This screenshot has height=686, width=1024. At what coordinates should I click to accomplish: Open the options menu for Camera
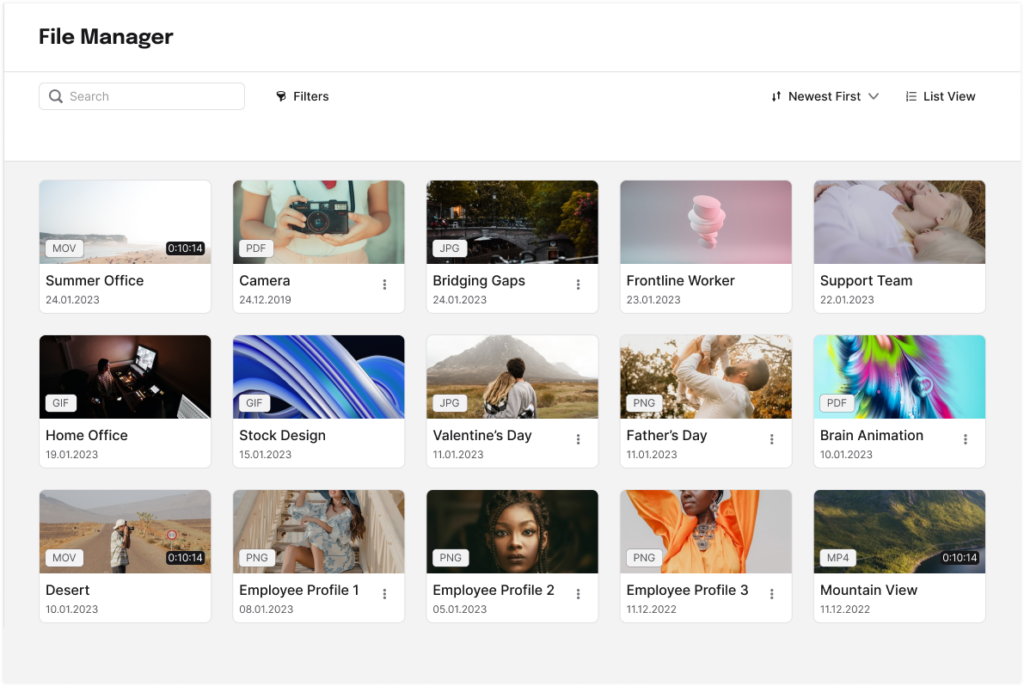click(384, 285)
